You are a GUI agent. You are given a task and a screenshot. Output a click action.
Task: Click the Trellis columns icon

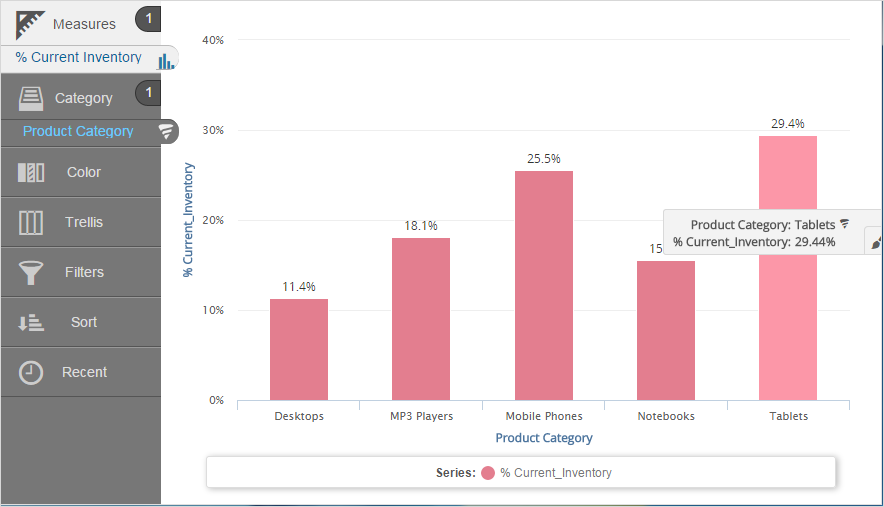point(31,222)
